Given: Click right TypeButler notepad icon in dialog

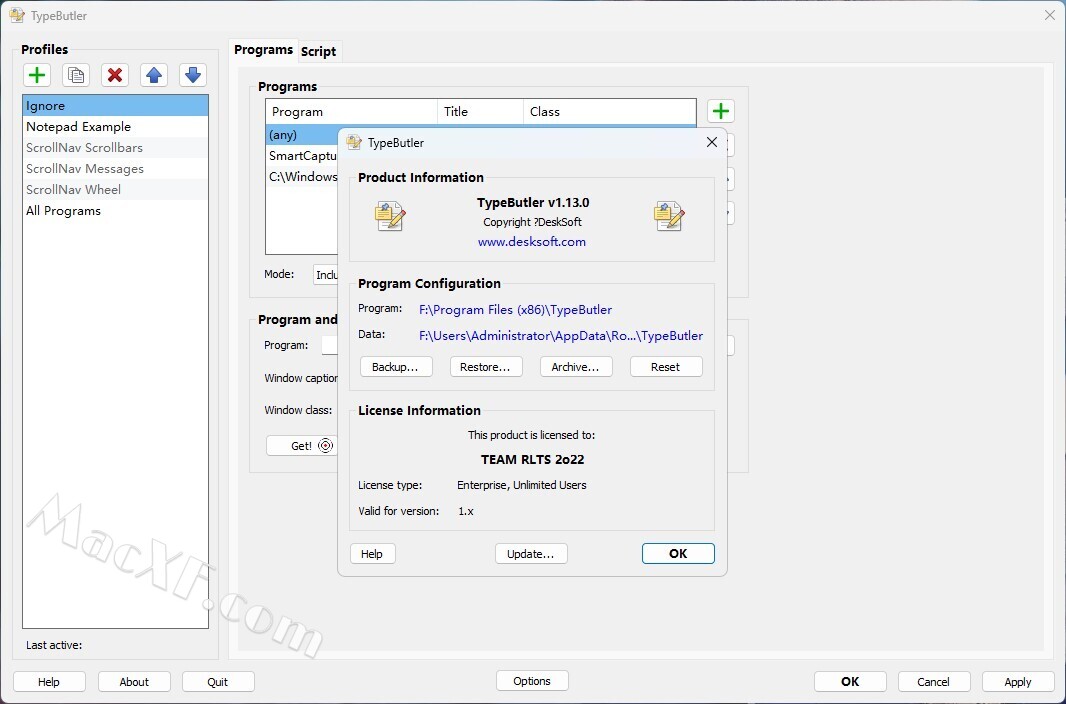Looking at the screenshot, I should 669,216.
